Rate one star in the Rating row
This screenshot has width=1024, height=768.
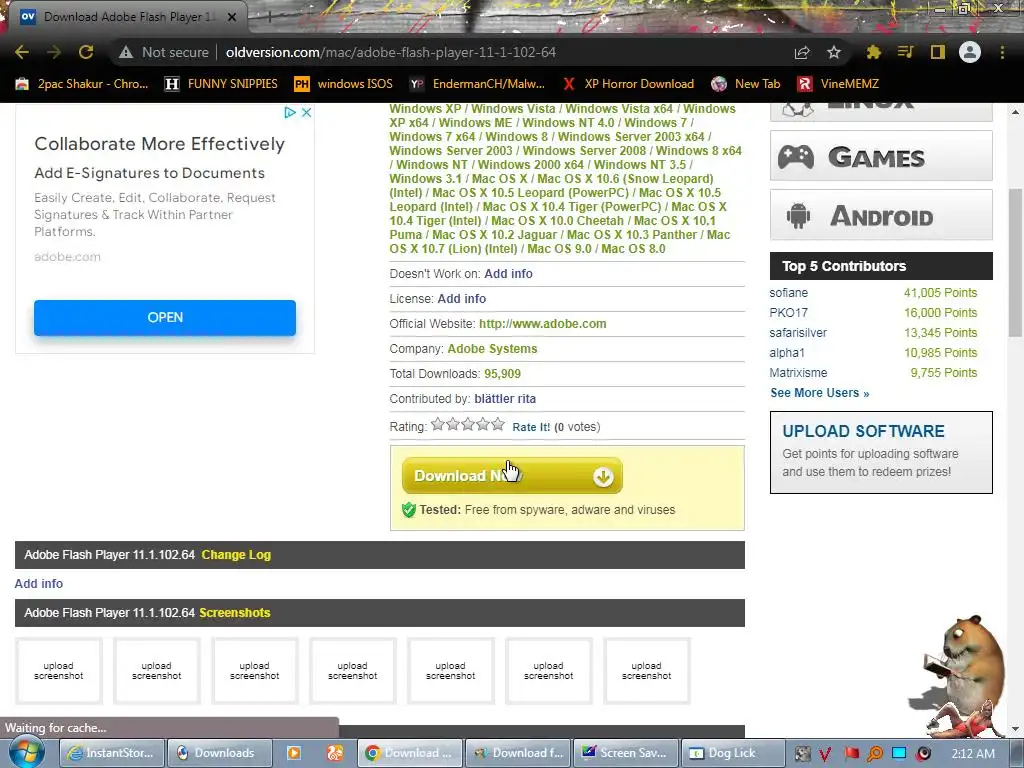click(438, 425)
